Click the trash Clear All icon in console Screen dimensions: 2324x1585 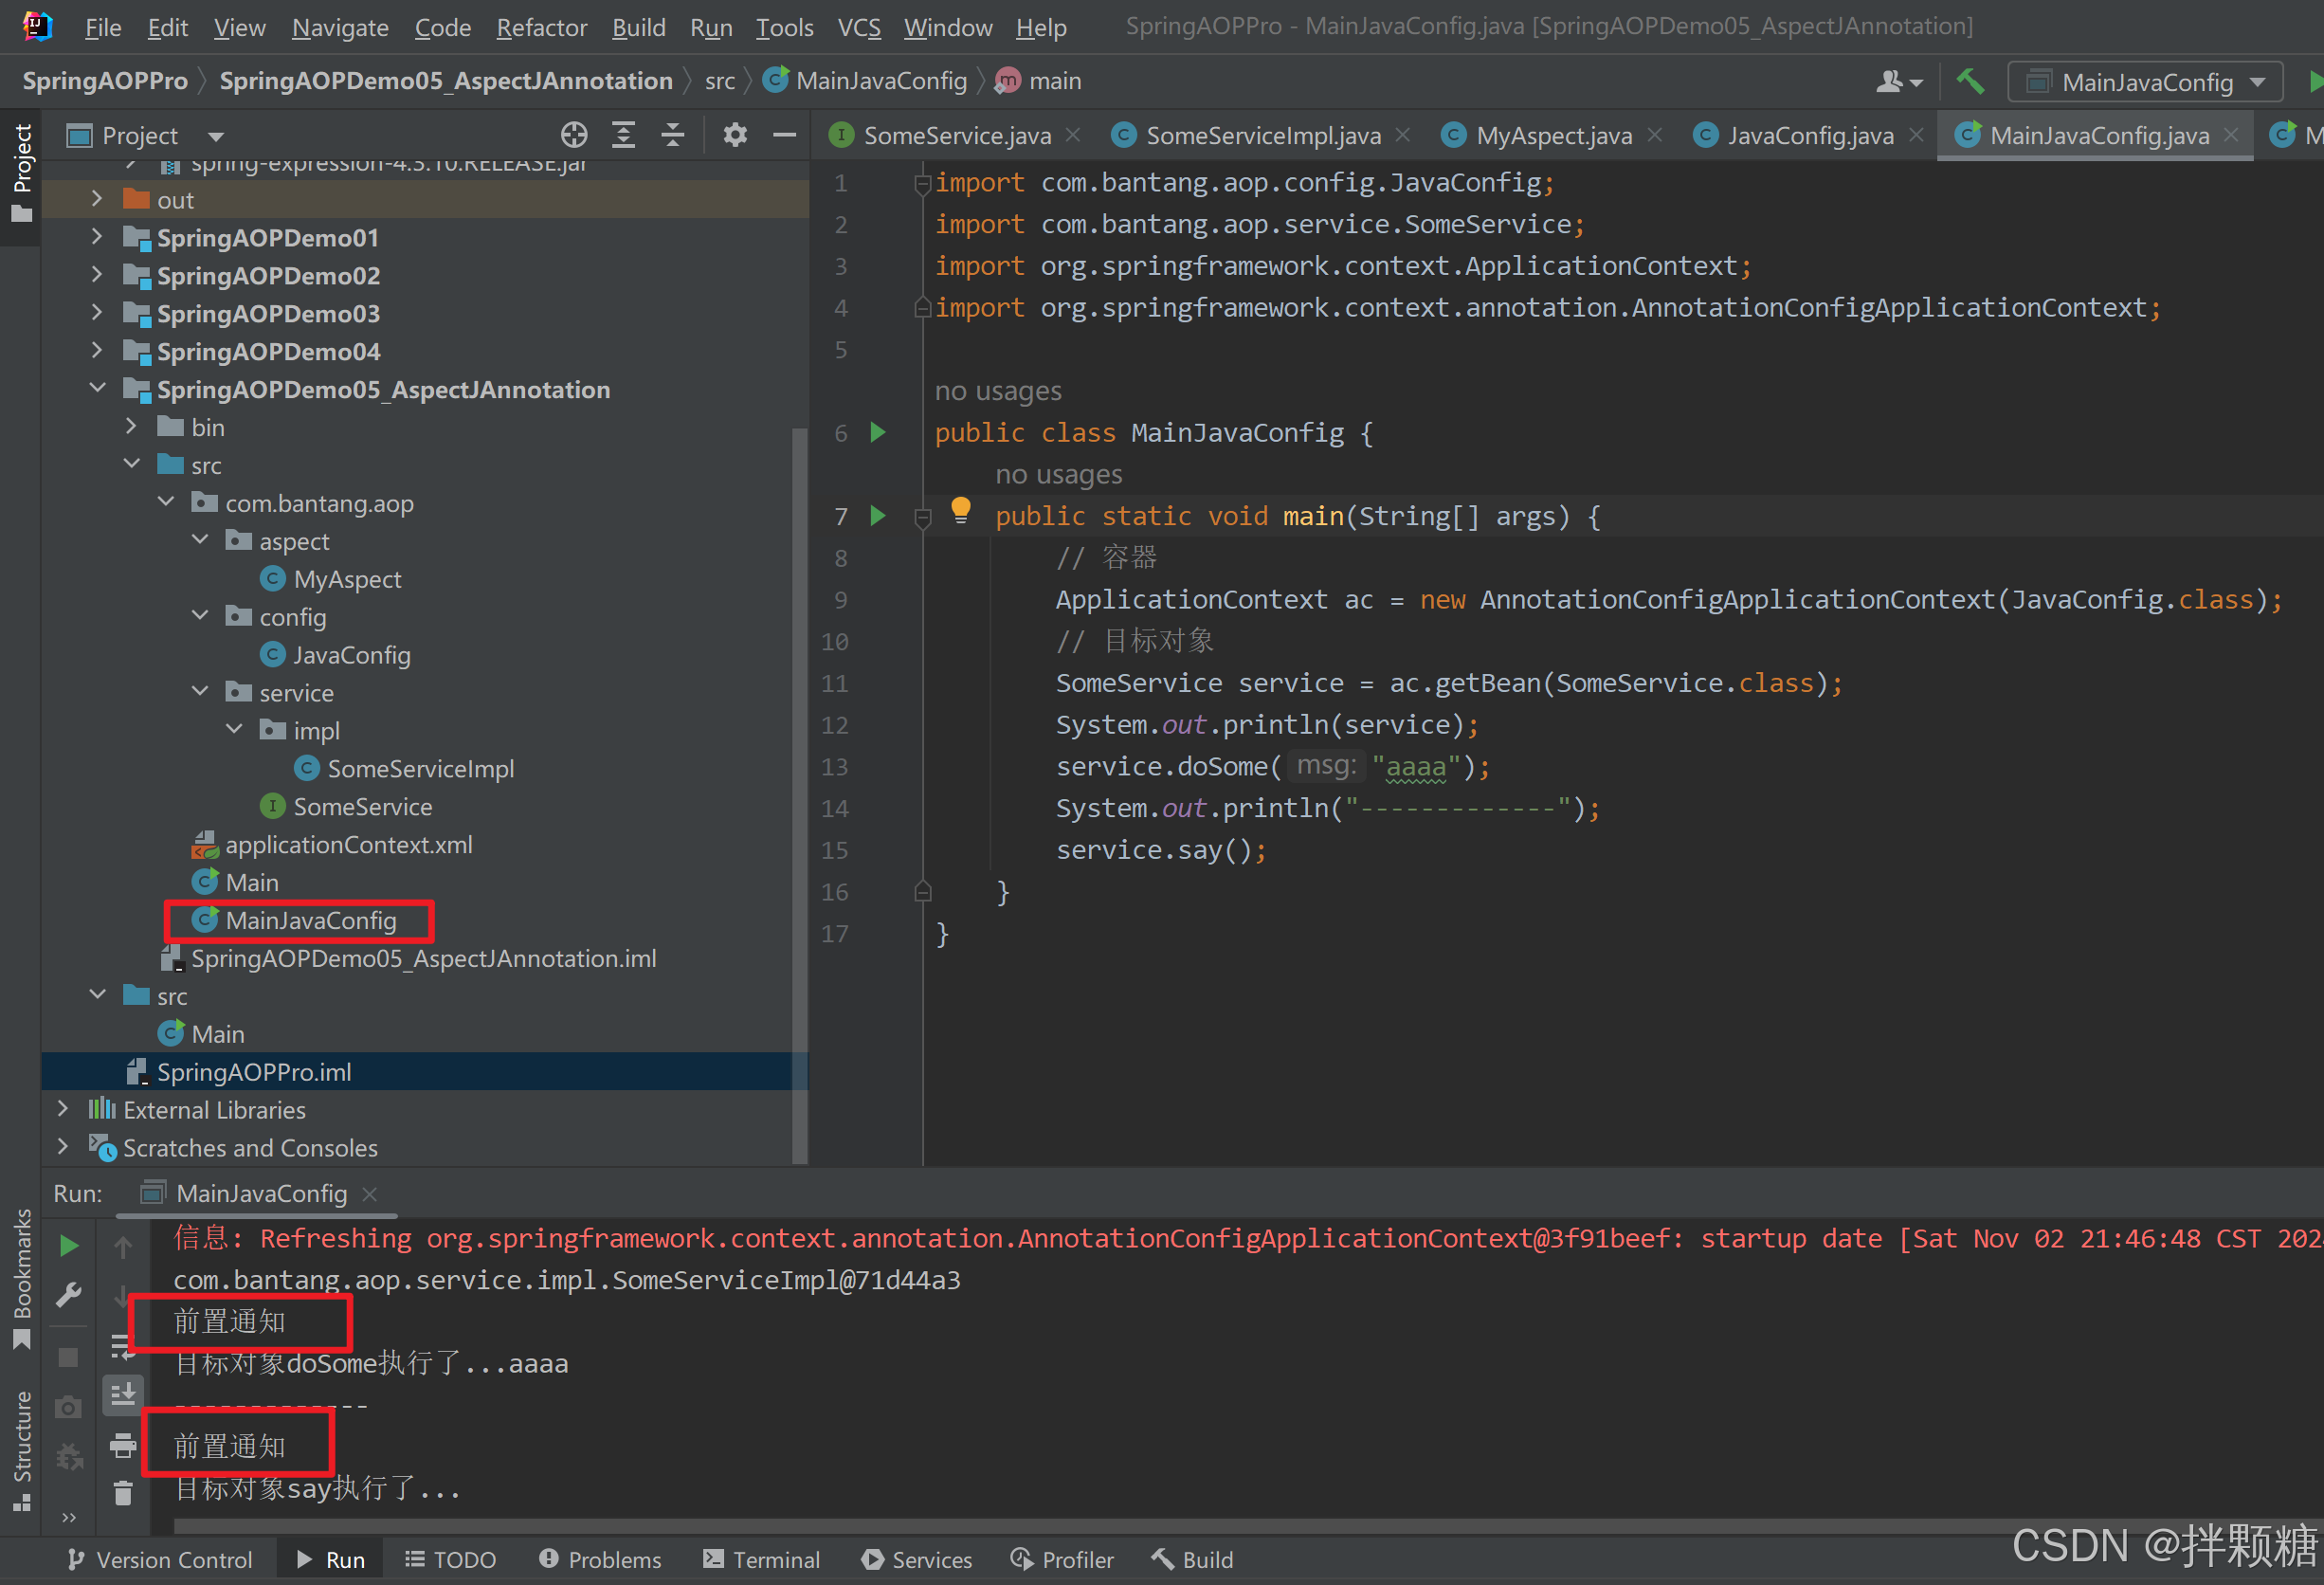tap(123, 1493)
